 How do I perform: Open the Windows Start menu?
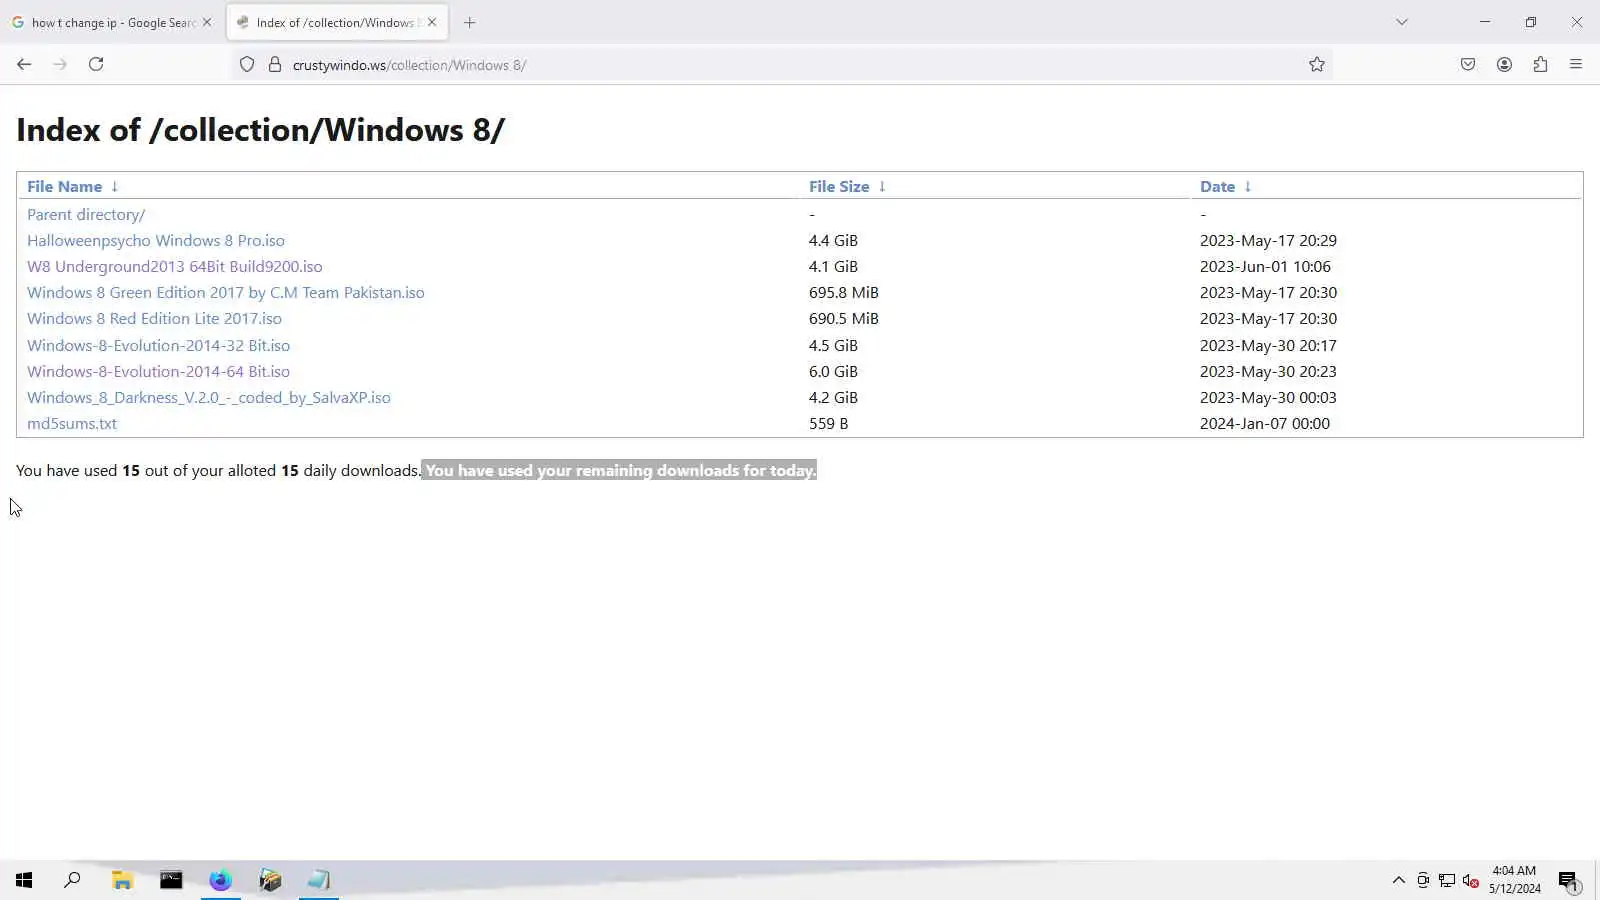24,880
